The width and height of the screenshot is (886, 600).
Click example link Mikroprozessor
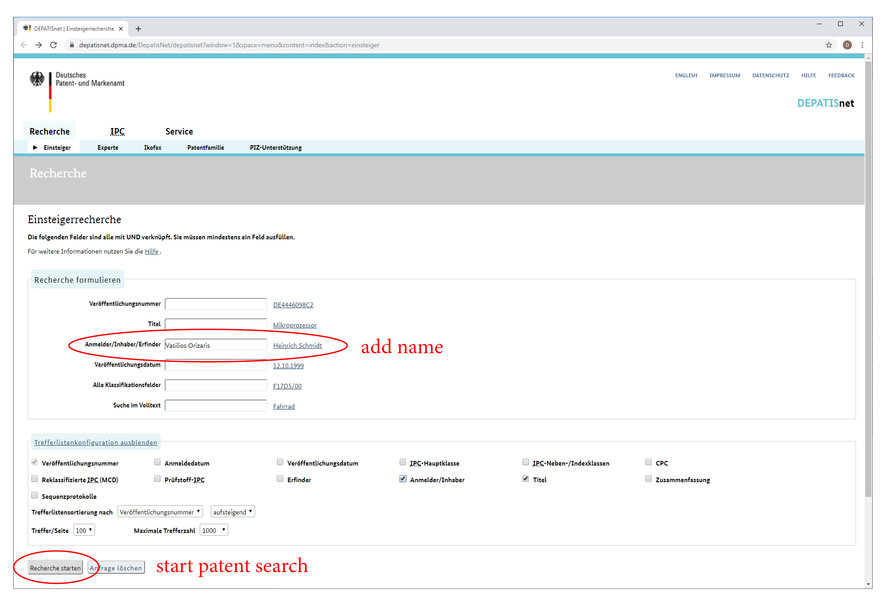295,325
